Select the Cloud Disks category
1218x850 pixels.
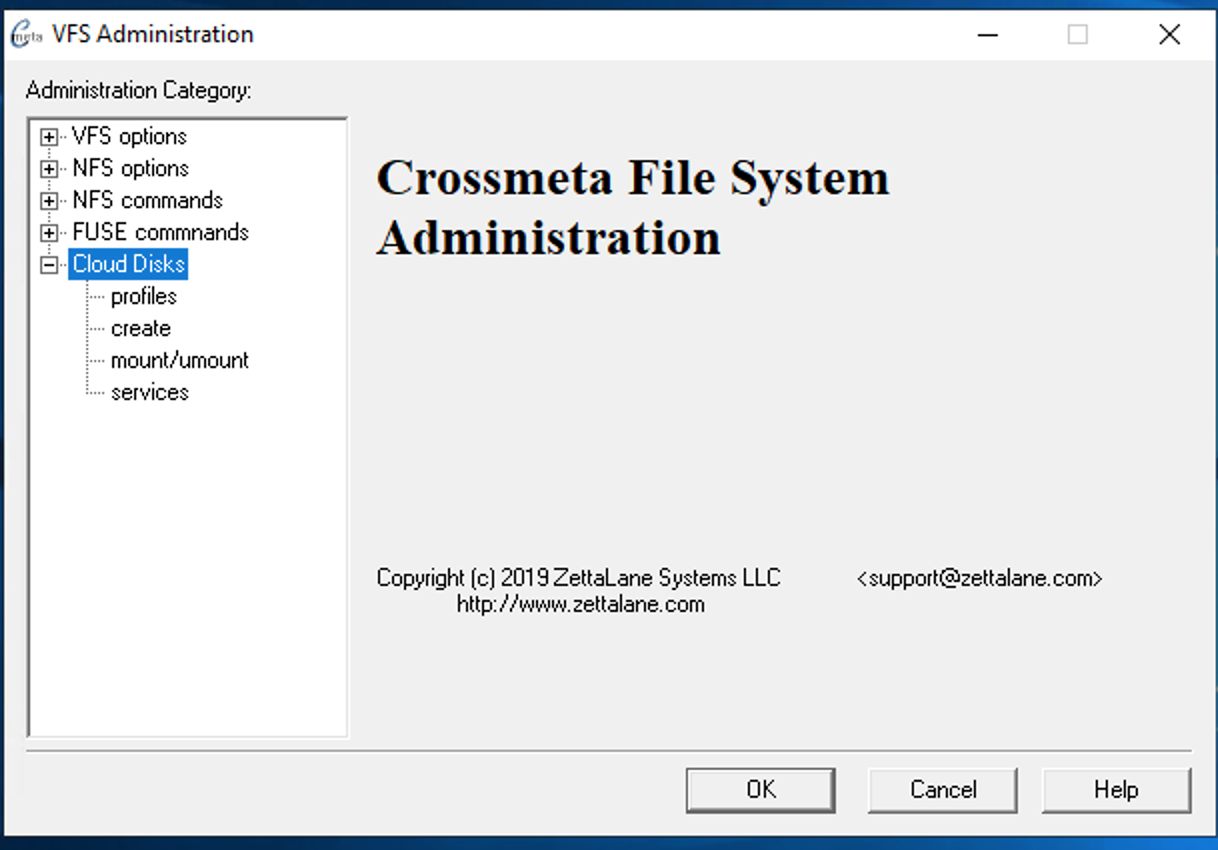[x=129, y=265]
